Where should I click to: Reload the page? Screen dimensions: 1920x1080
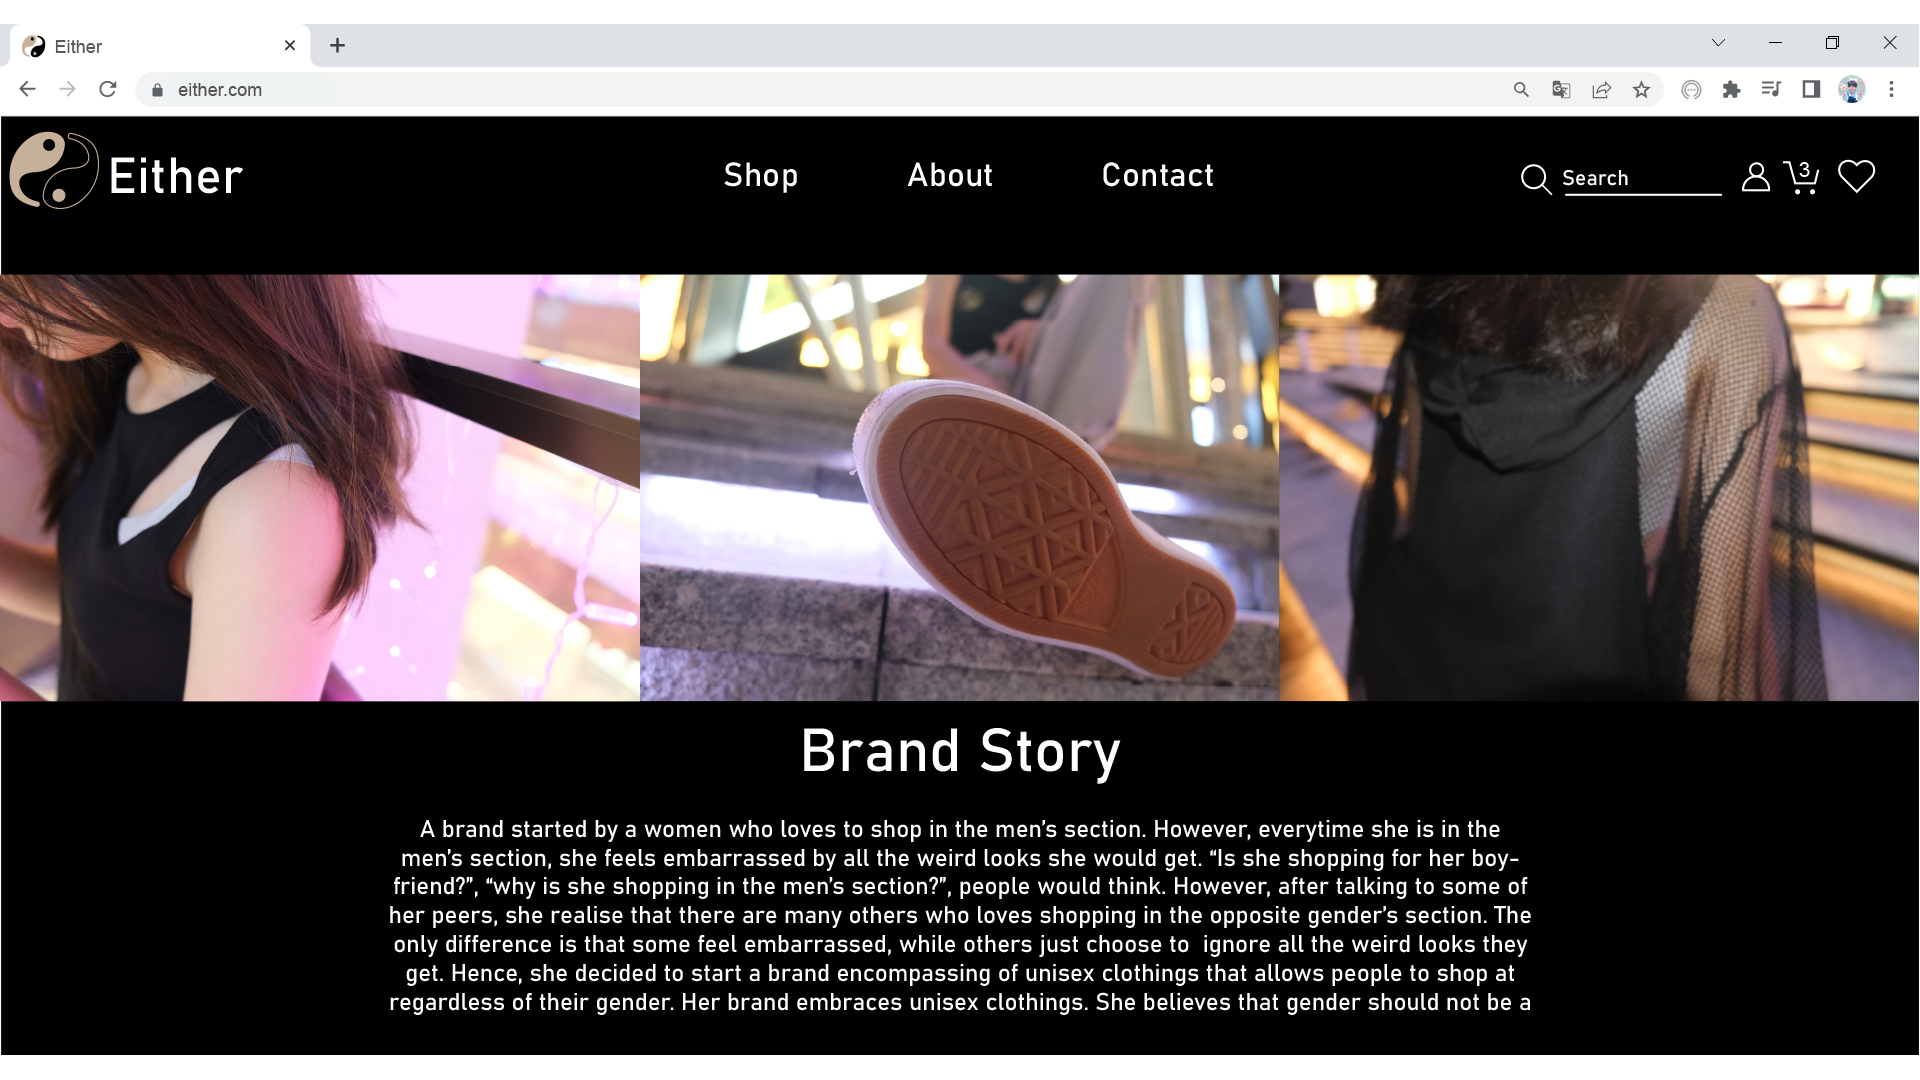(108, 90)
